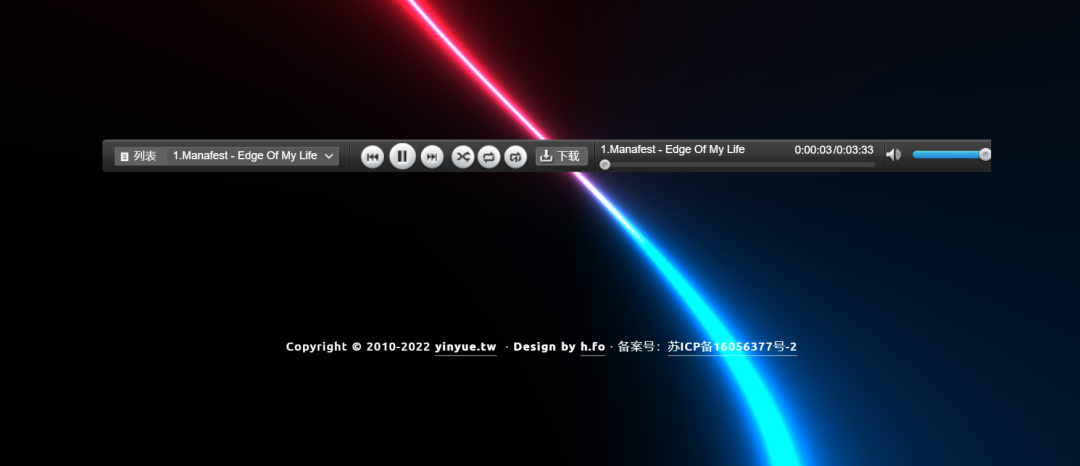The height and width of the screenshot is (466, 1080).
Task: Toggle shuffle playback mode
Action: 462,157
